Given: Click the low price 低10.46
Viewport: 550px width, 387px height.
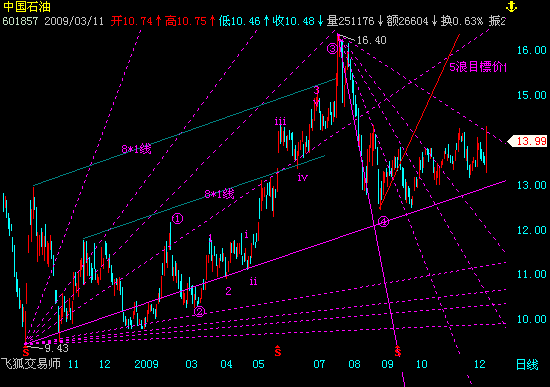Looking at the screenshot, I should tap(240, 21).
